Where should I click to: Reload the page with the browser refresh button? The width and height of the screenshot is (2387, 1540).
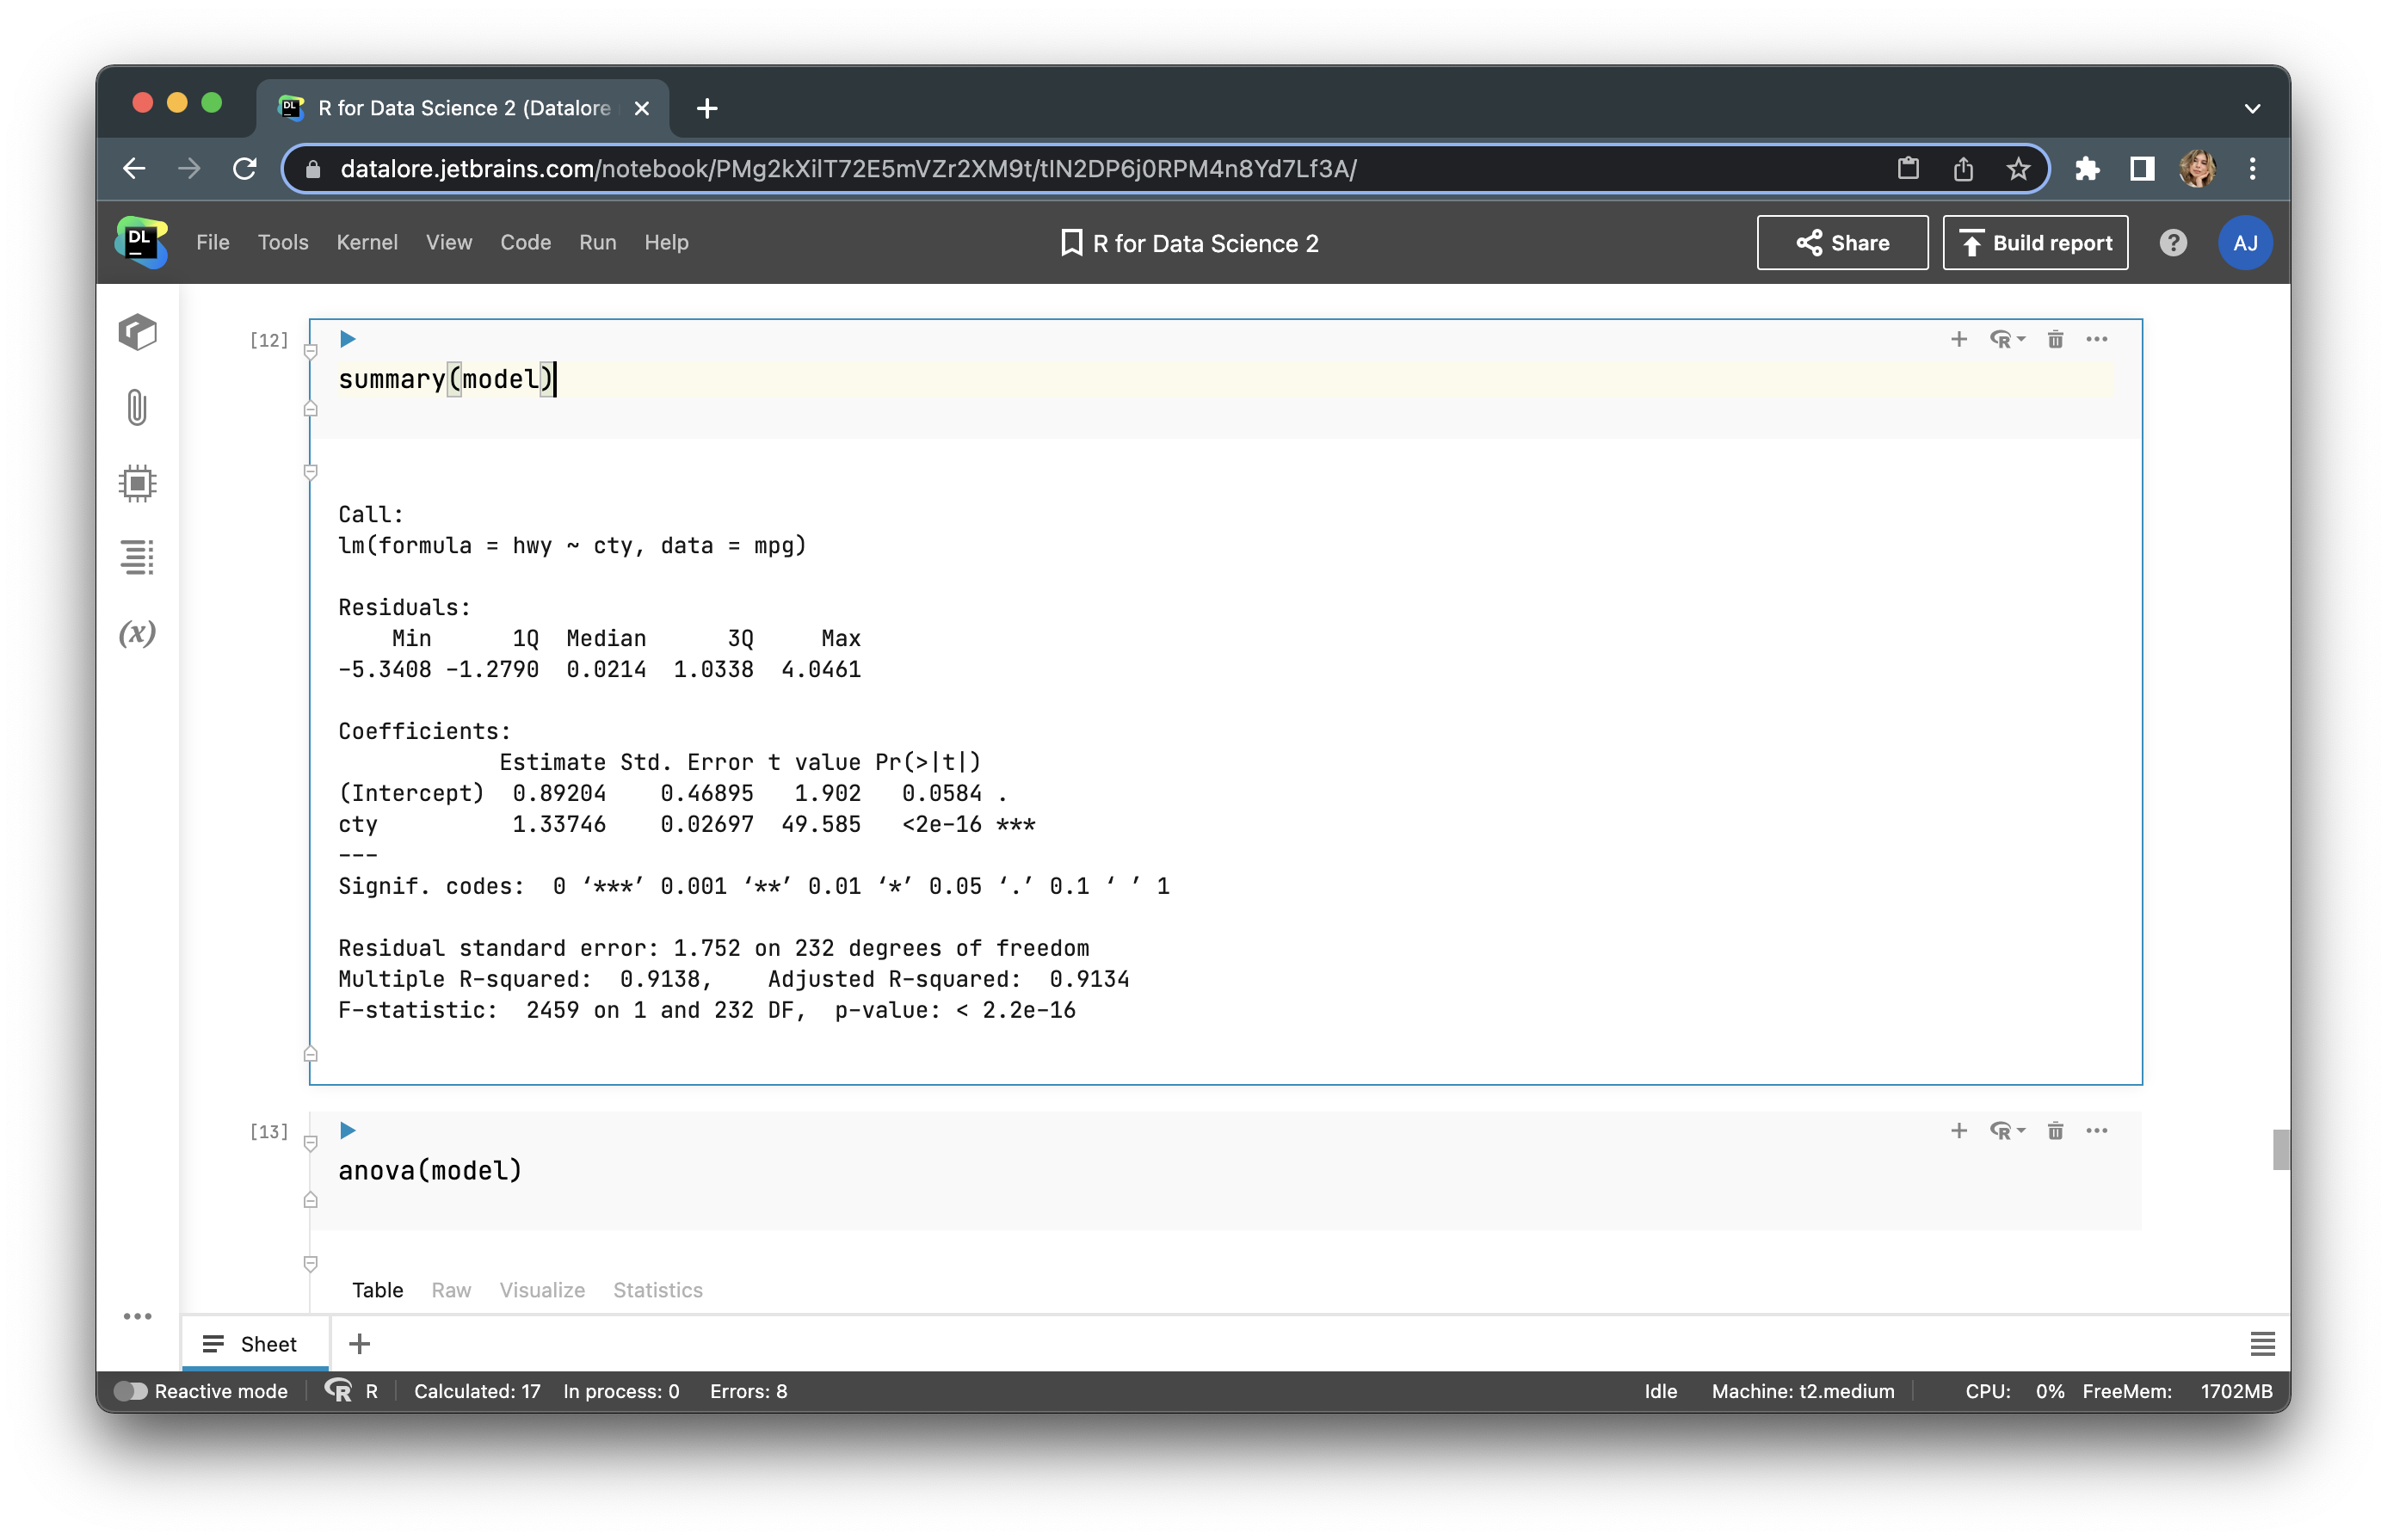coord(244,168)
